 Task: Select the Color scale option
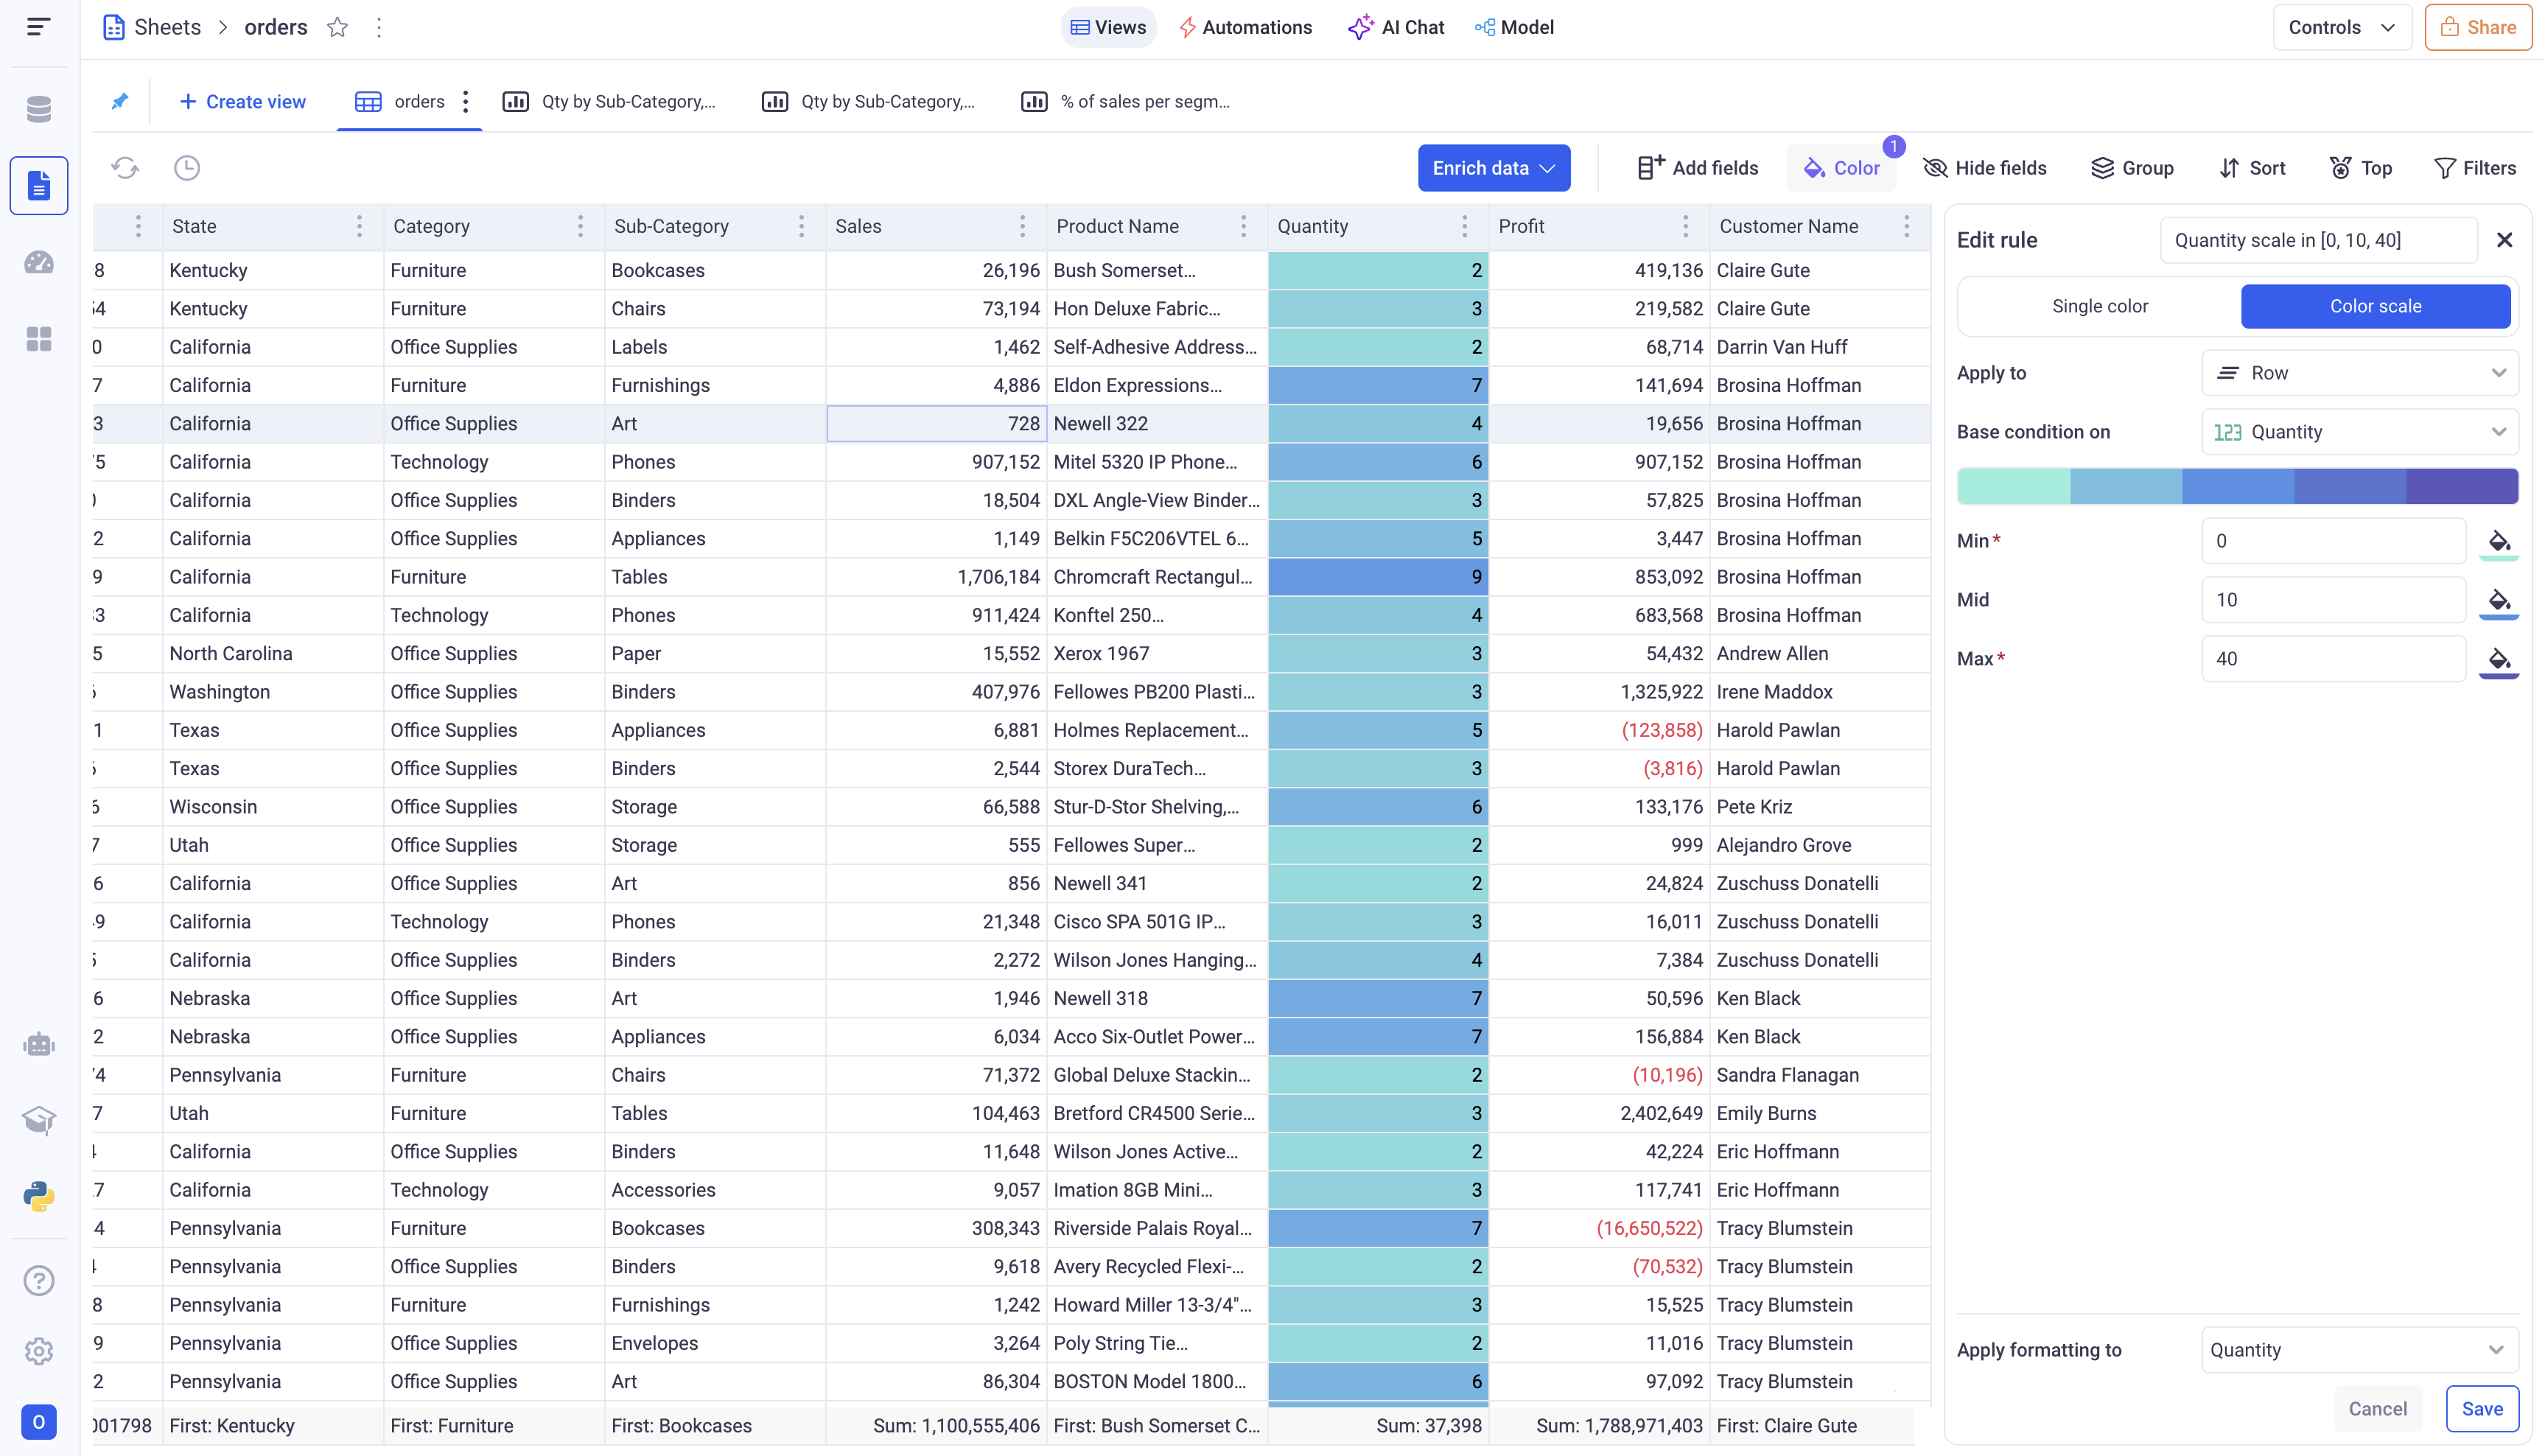pos(2375,306)
